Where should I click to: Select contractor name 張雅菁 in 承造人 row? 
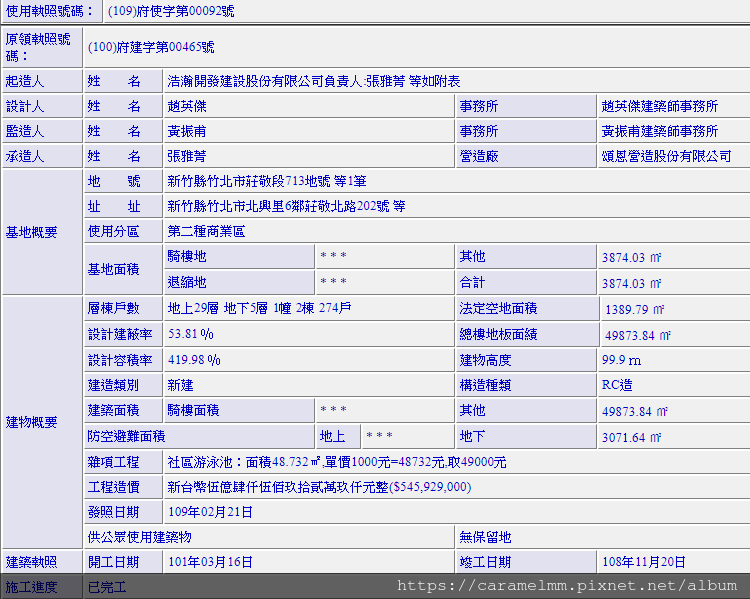[x=187, y=156]
